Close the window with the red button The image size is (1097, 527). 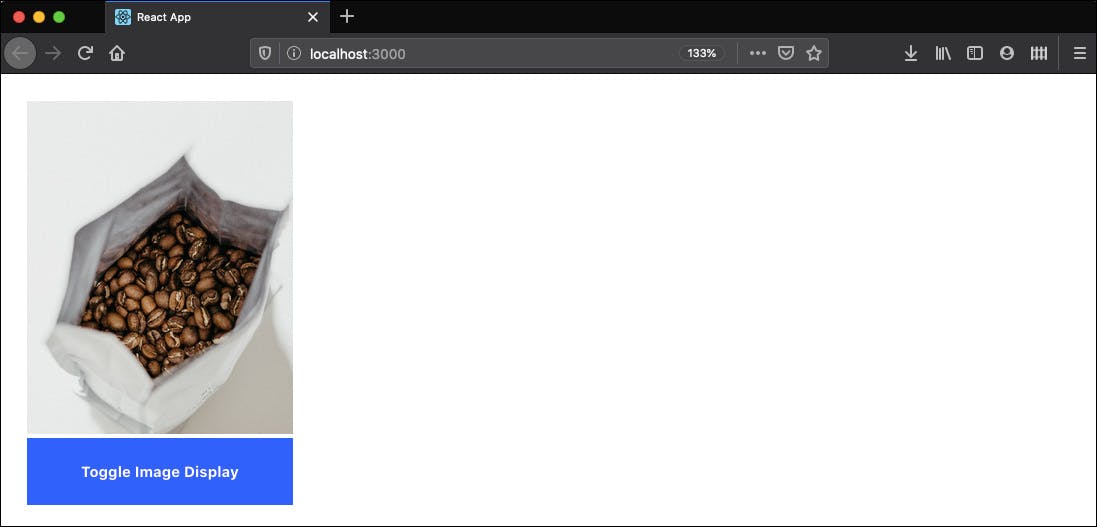19,17
